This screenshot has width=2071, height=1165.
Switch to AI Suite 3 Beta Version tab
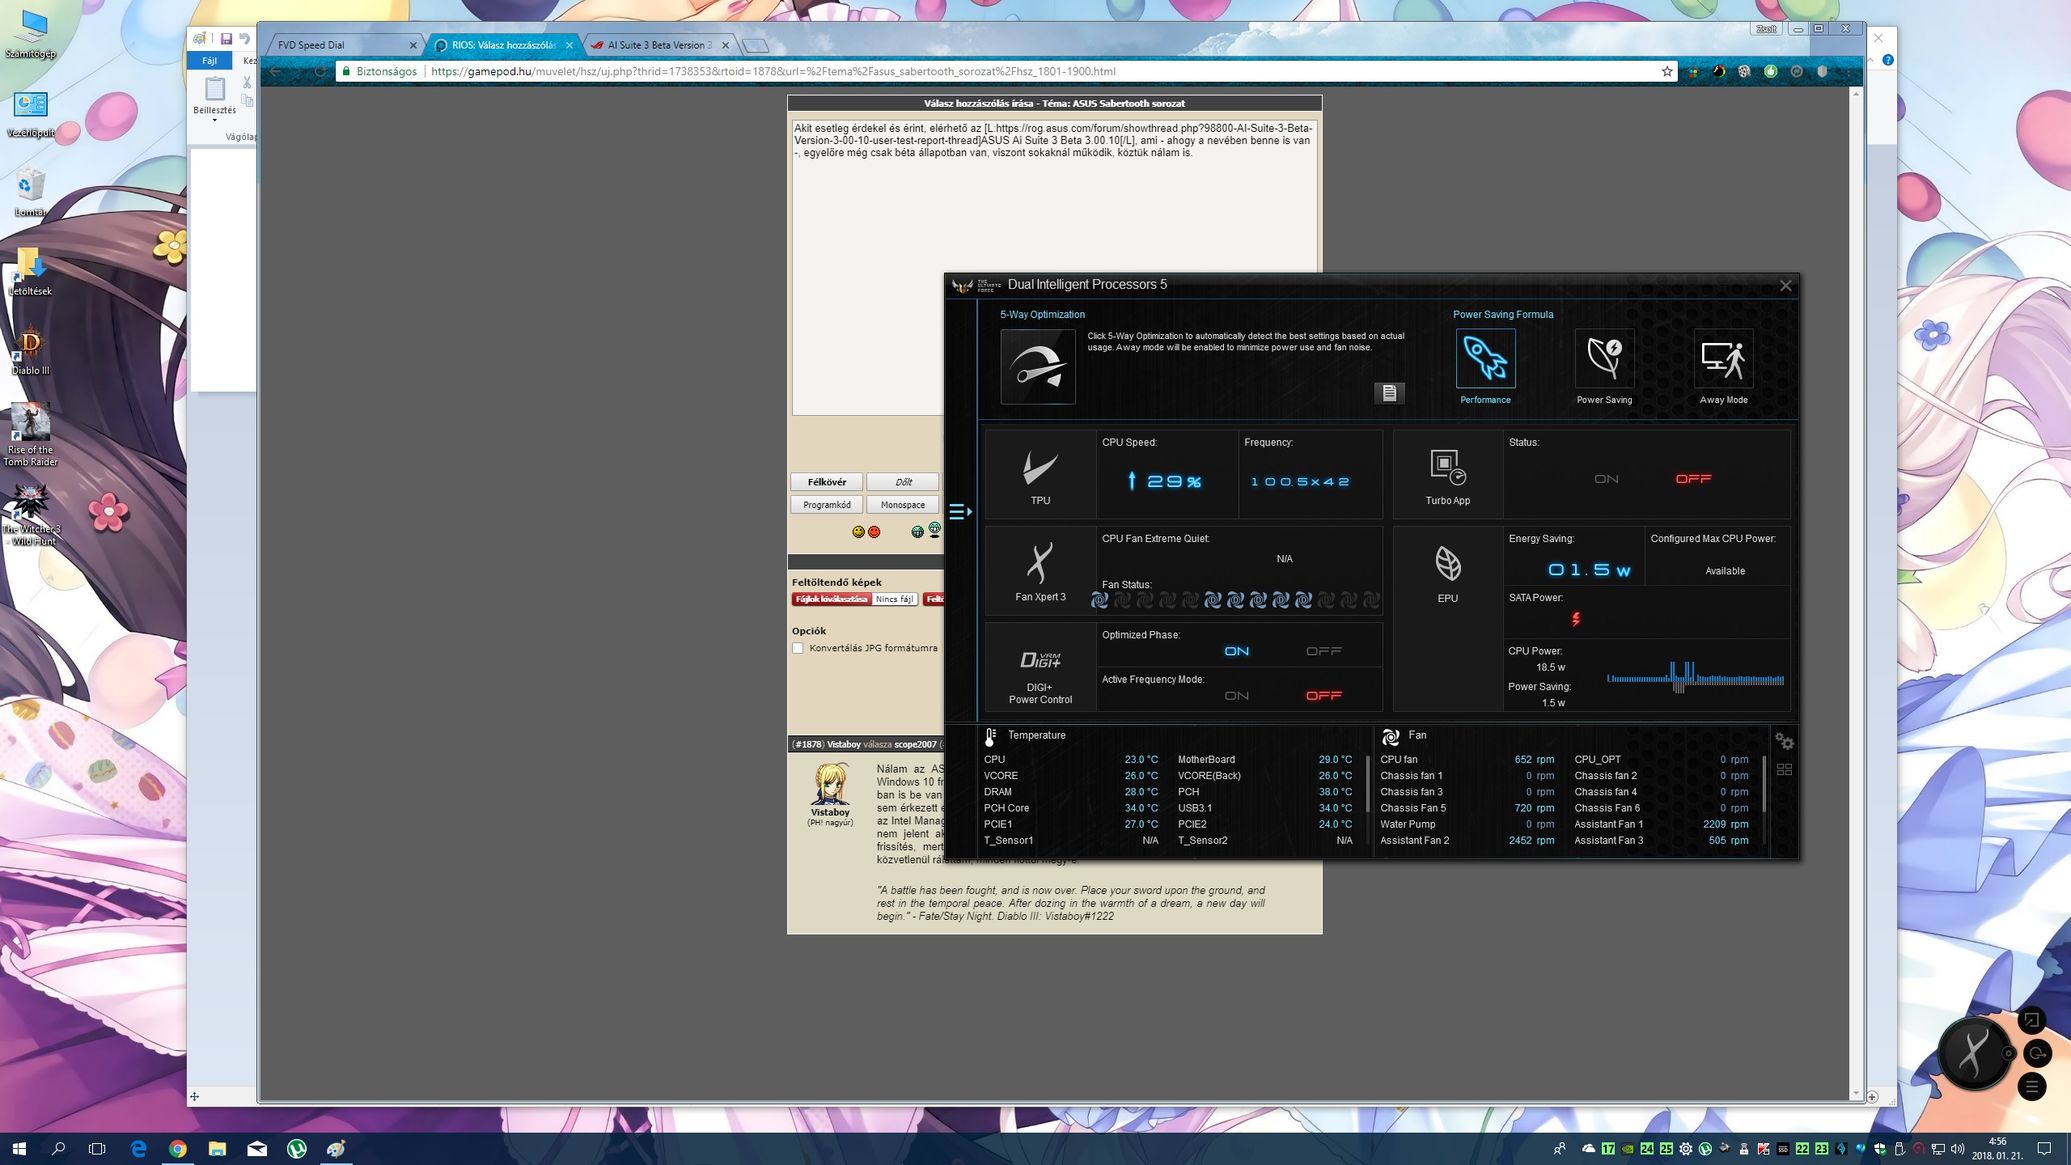[660, 45]
